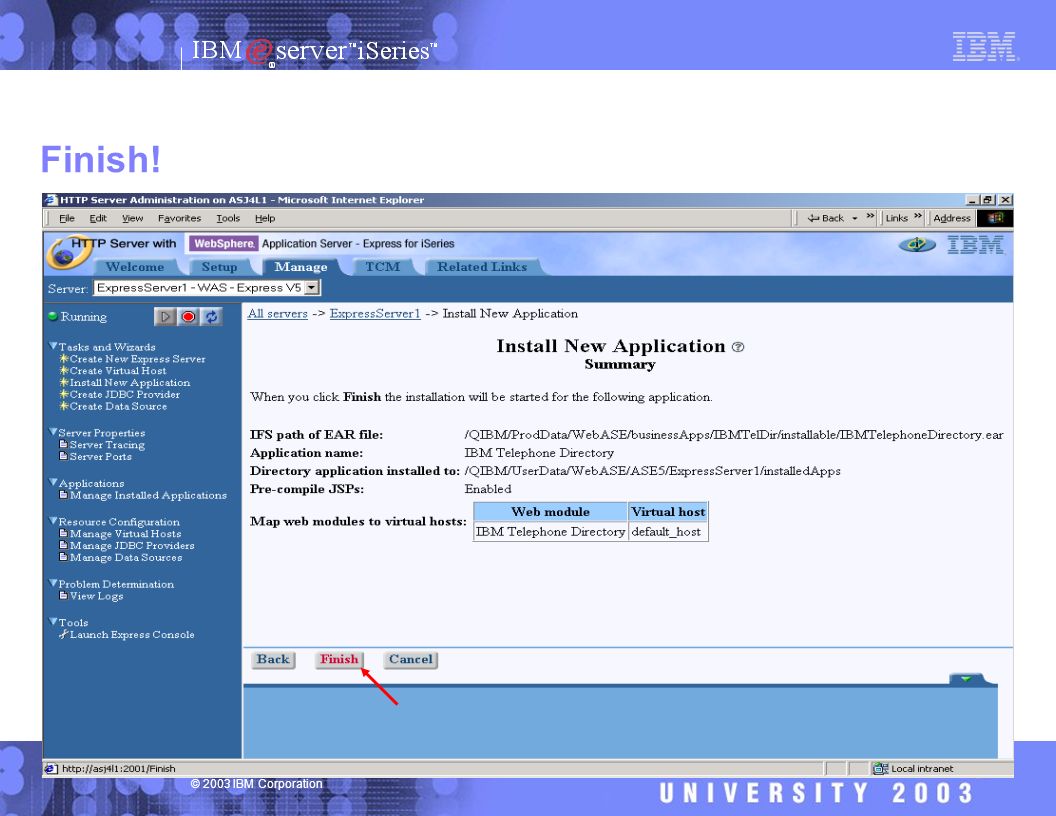Follow the All servers breadcrumb link
Screen dimensions: 1056x816
pyautogui.click(x=277, y=314)
